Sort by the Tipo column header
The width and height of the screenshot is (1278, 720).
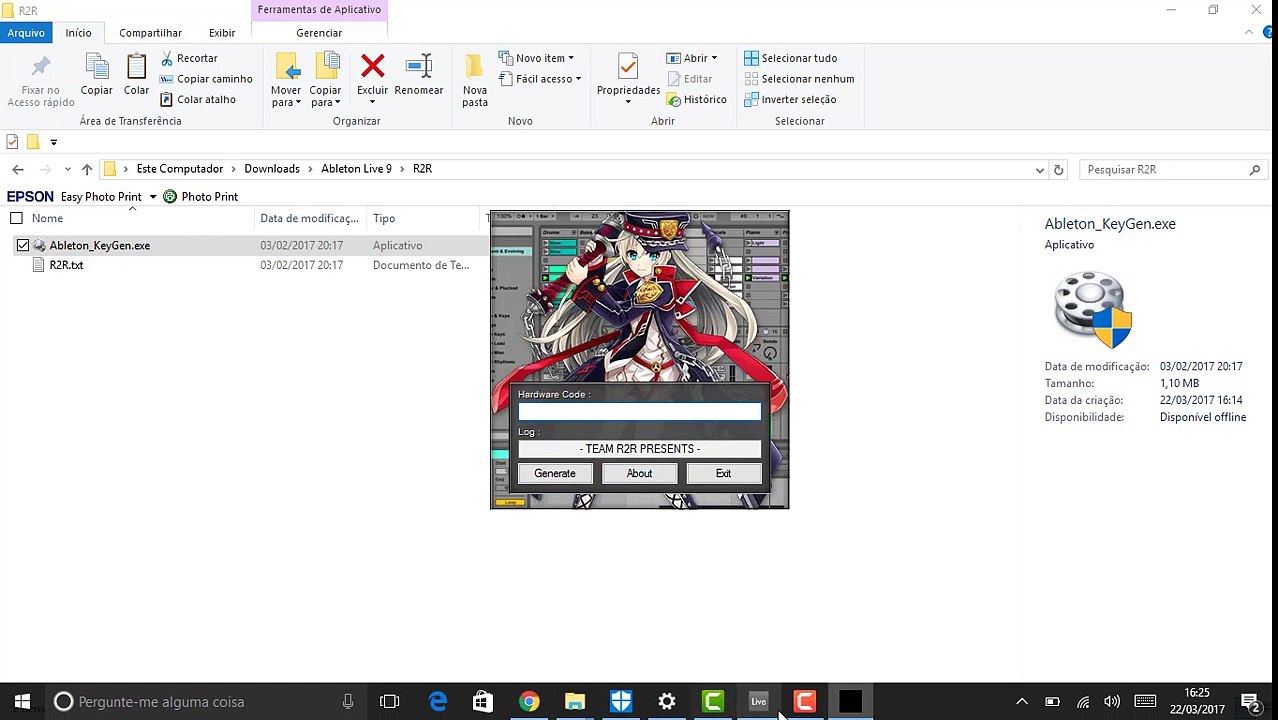(x=384, y=218)
